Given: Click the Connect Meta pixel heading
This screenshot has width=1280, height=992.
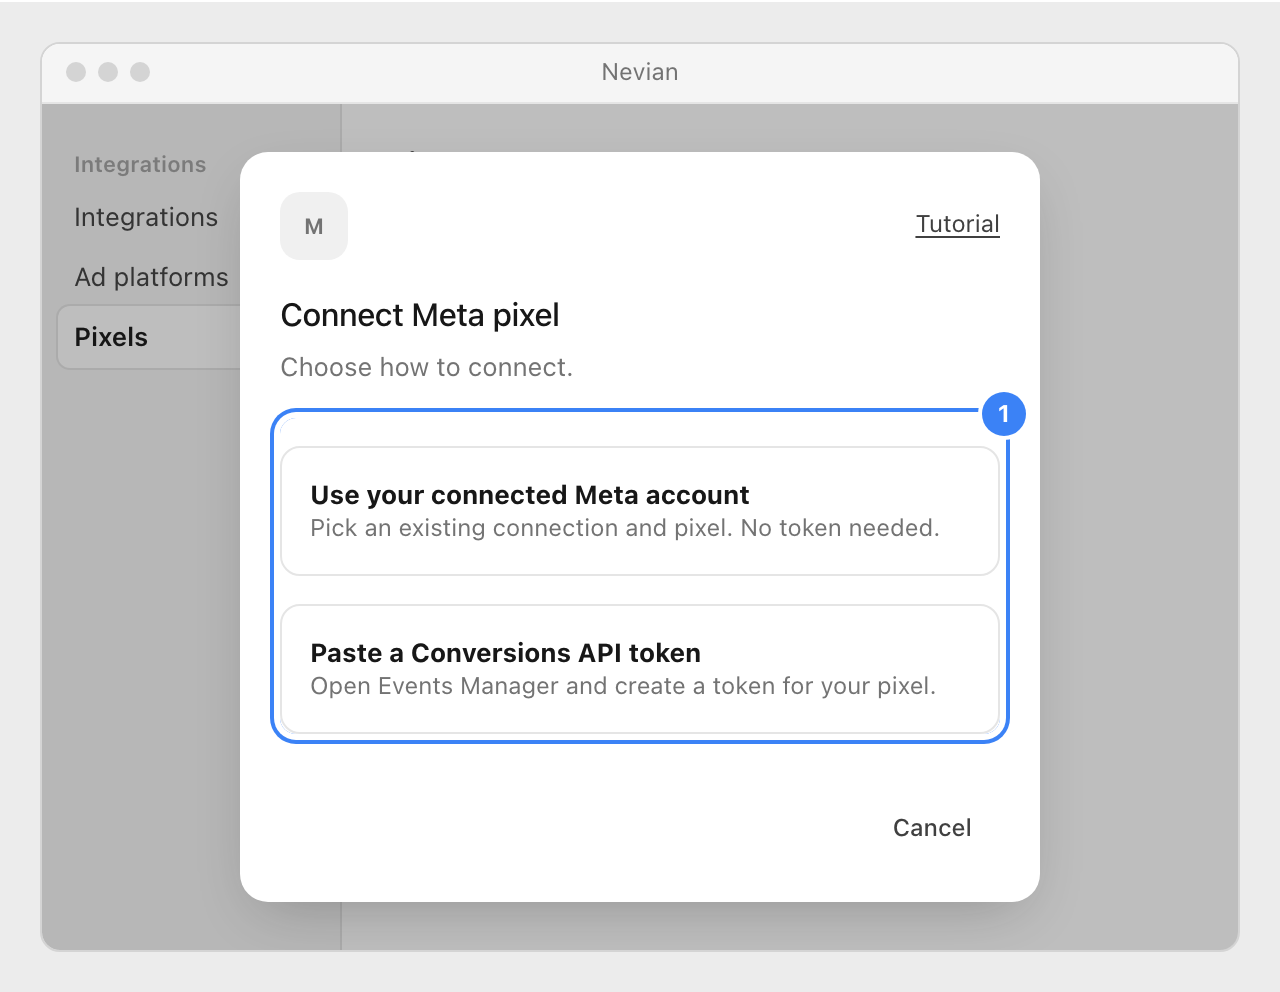Looking at the screenshot, I should (420, 315).
